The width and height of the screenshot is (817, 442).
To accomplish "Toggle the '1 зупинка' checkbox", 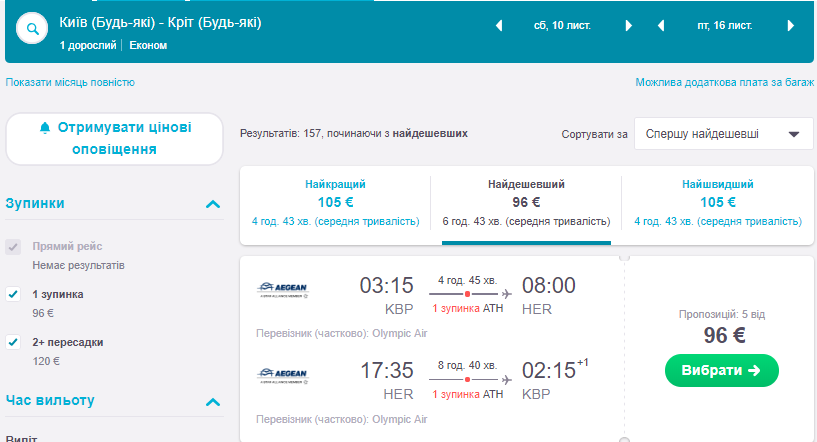I will [x=13, y=294].
